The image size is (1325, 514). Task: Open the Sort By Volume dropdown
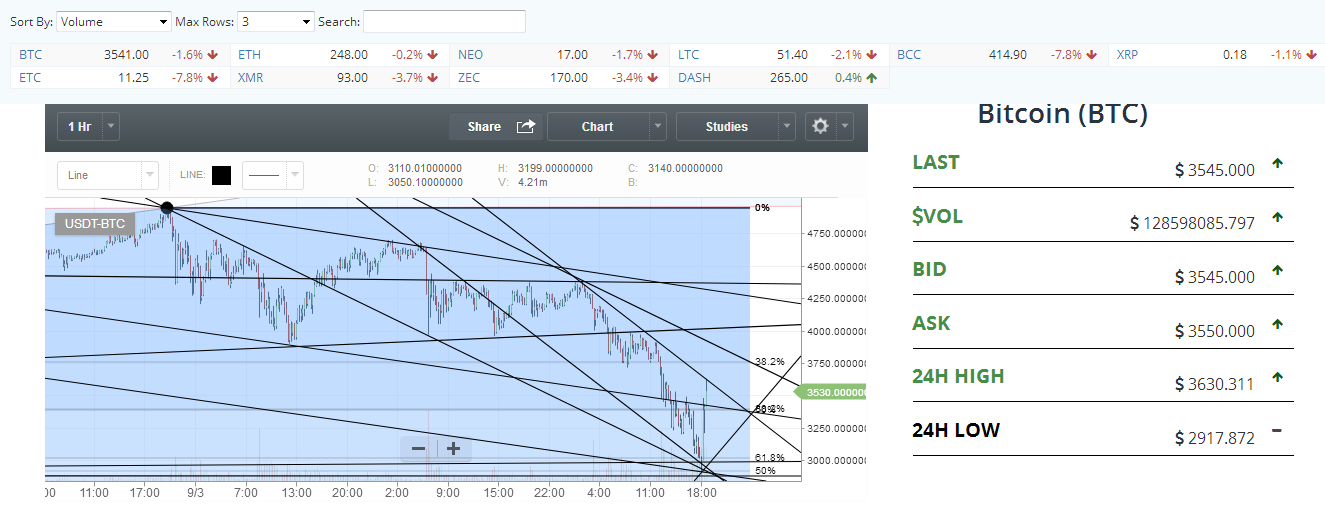point(114,21)
